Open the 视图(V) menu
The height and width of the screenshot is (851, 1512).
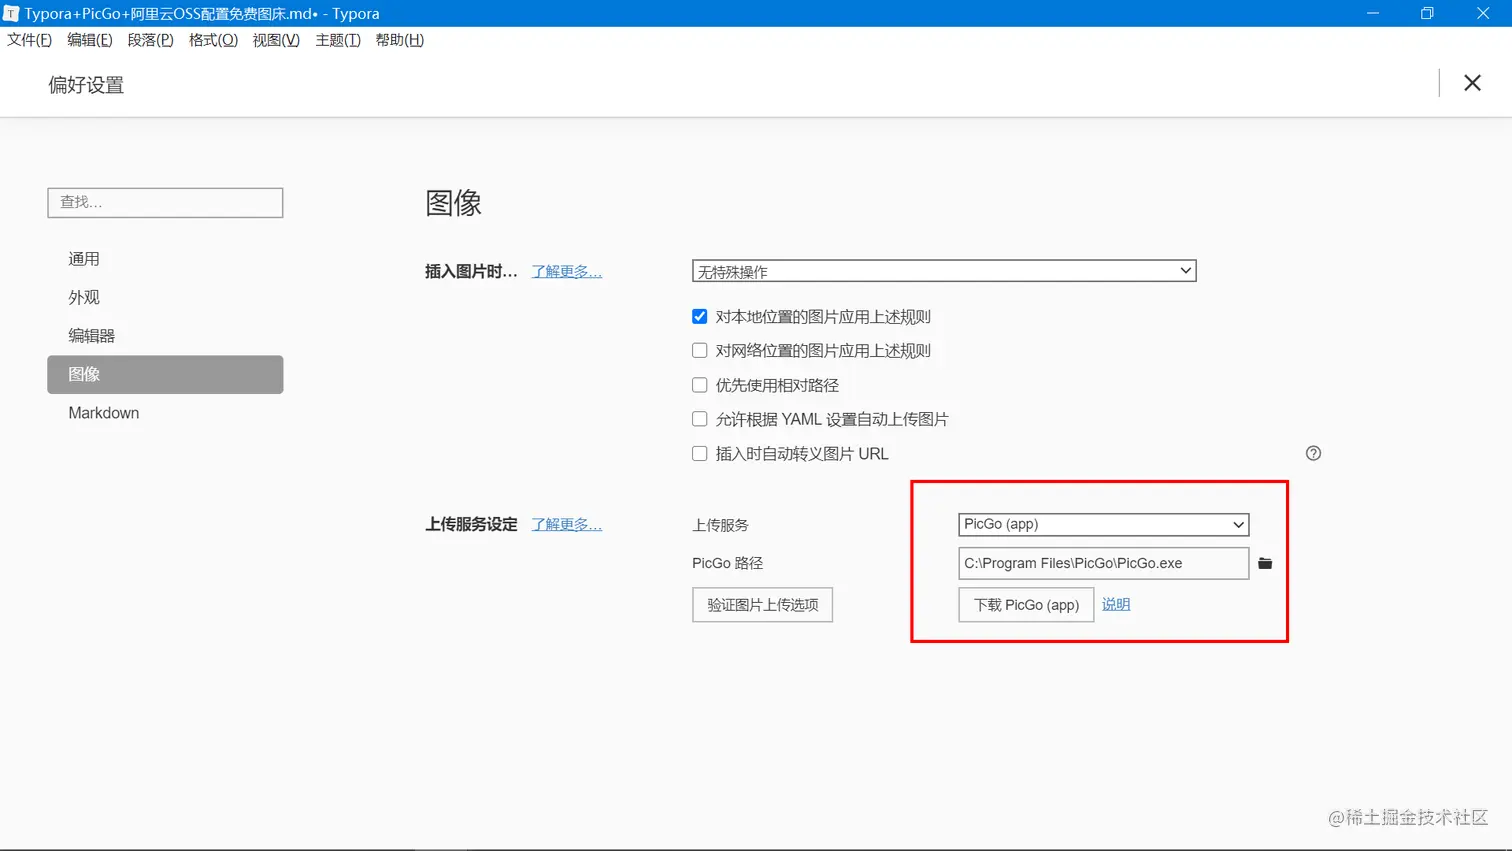(x=276, y=40)
